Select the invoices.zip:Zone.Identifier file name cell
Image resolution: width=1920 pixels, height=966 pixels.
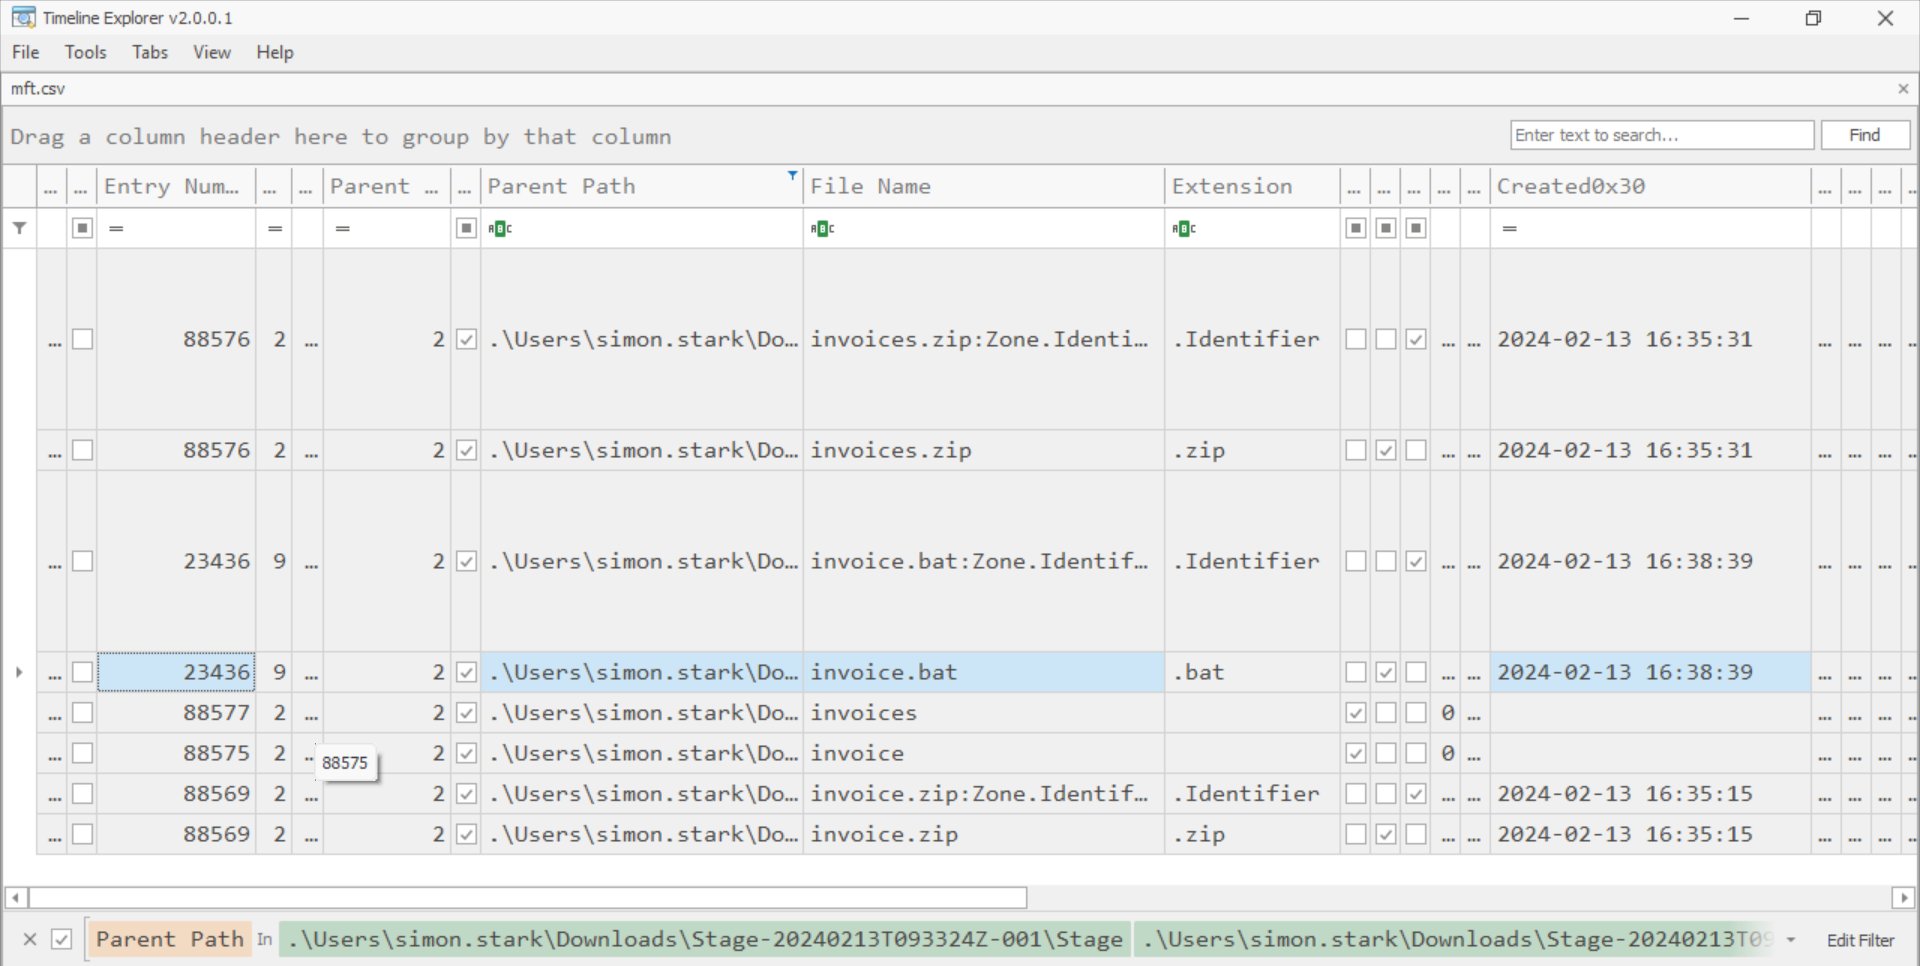[x=984, y=339]
